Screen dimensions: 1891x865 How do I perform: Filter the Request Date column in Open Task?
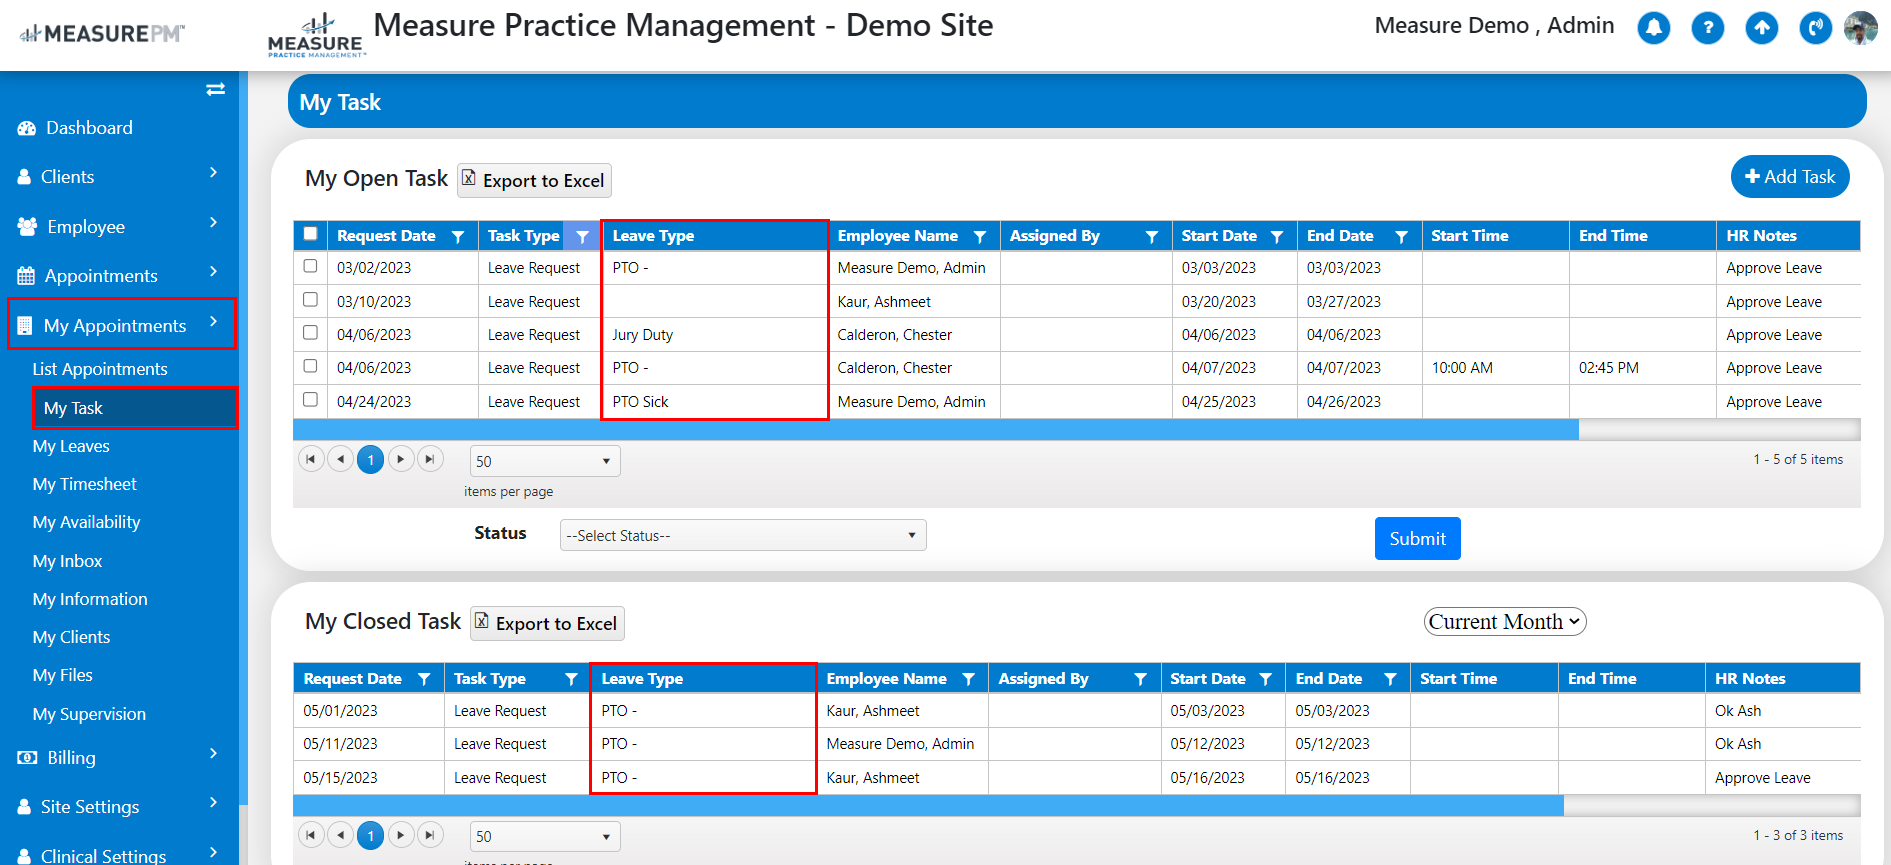(458, 237)
